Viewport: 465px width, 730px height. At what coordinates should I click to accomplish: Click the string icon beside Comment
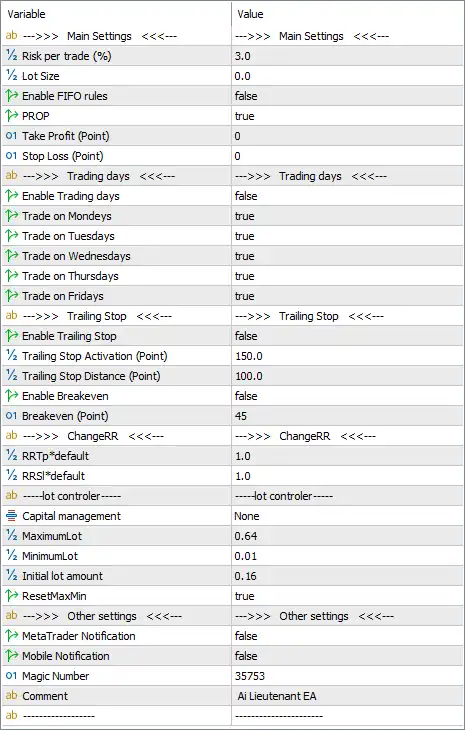pyautogui.click(x=11, y=696)
